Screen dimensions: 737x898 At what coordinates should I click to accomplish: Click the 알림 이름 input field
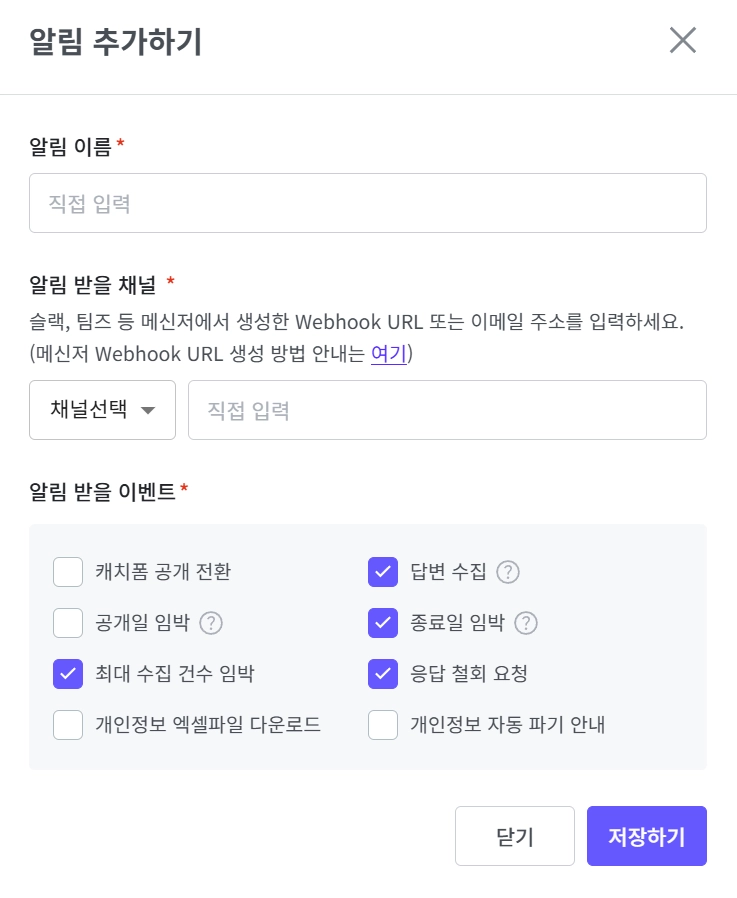coord(368,204)
